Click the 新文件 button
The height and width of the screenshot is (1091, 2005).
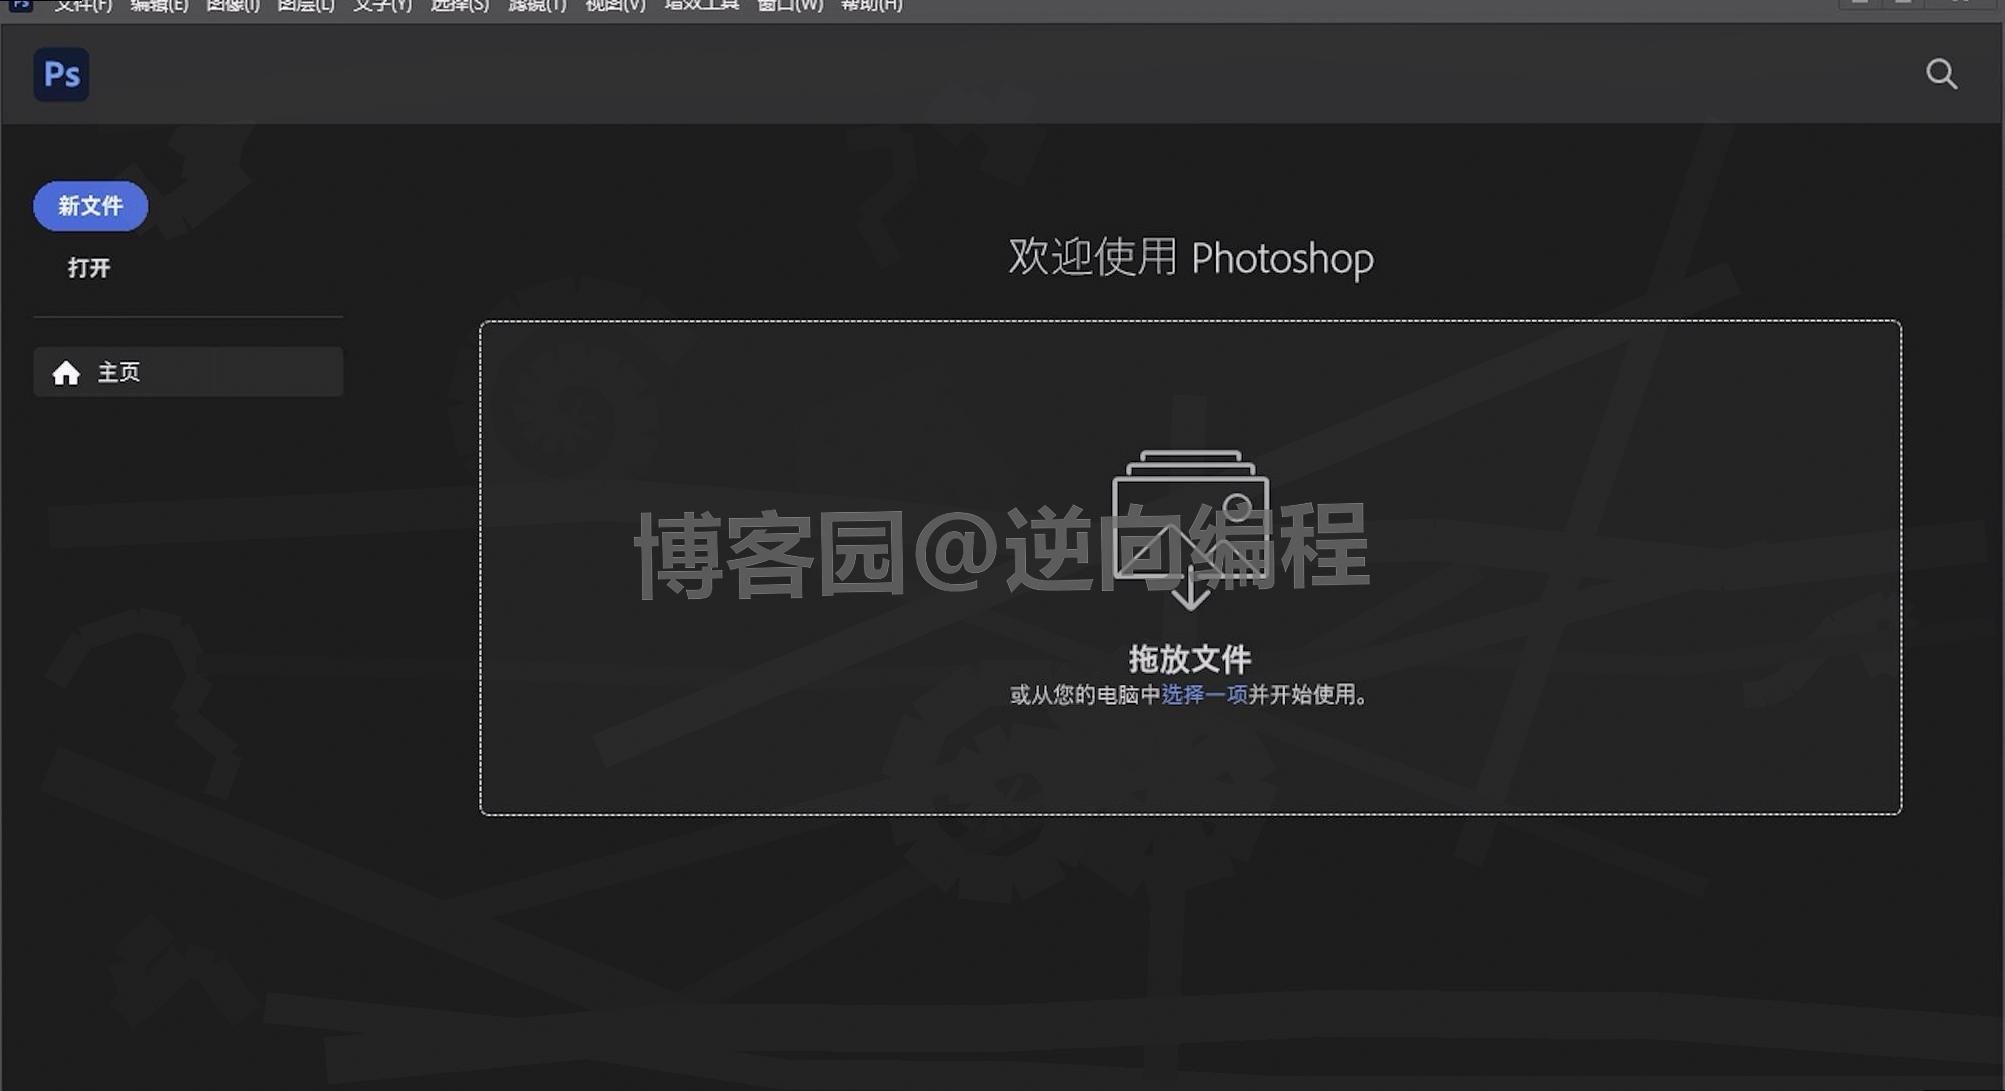pos(90,206)
